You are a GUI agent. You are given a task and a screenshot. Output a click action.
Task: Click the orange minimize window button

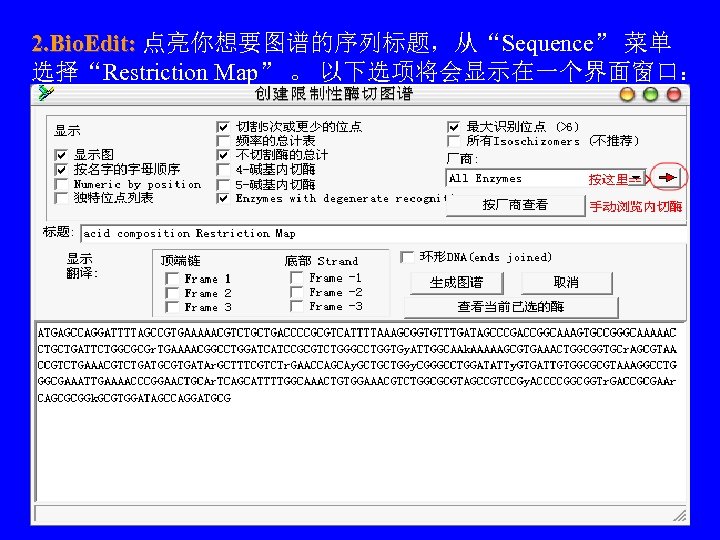[x=627, y=95]
